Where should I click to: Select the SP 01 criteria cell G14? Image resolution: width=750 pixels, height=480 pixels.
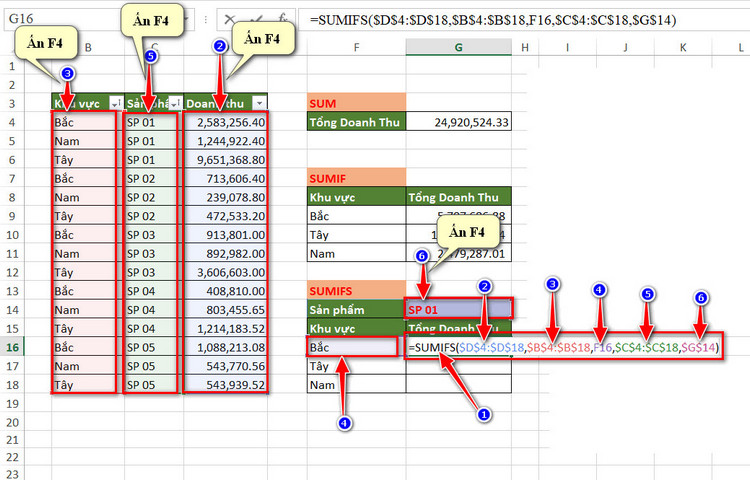(x=459, y=309)
